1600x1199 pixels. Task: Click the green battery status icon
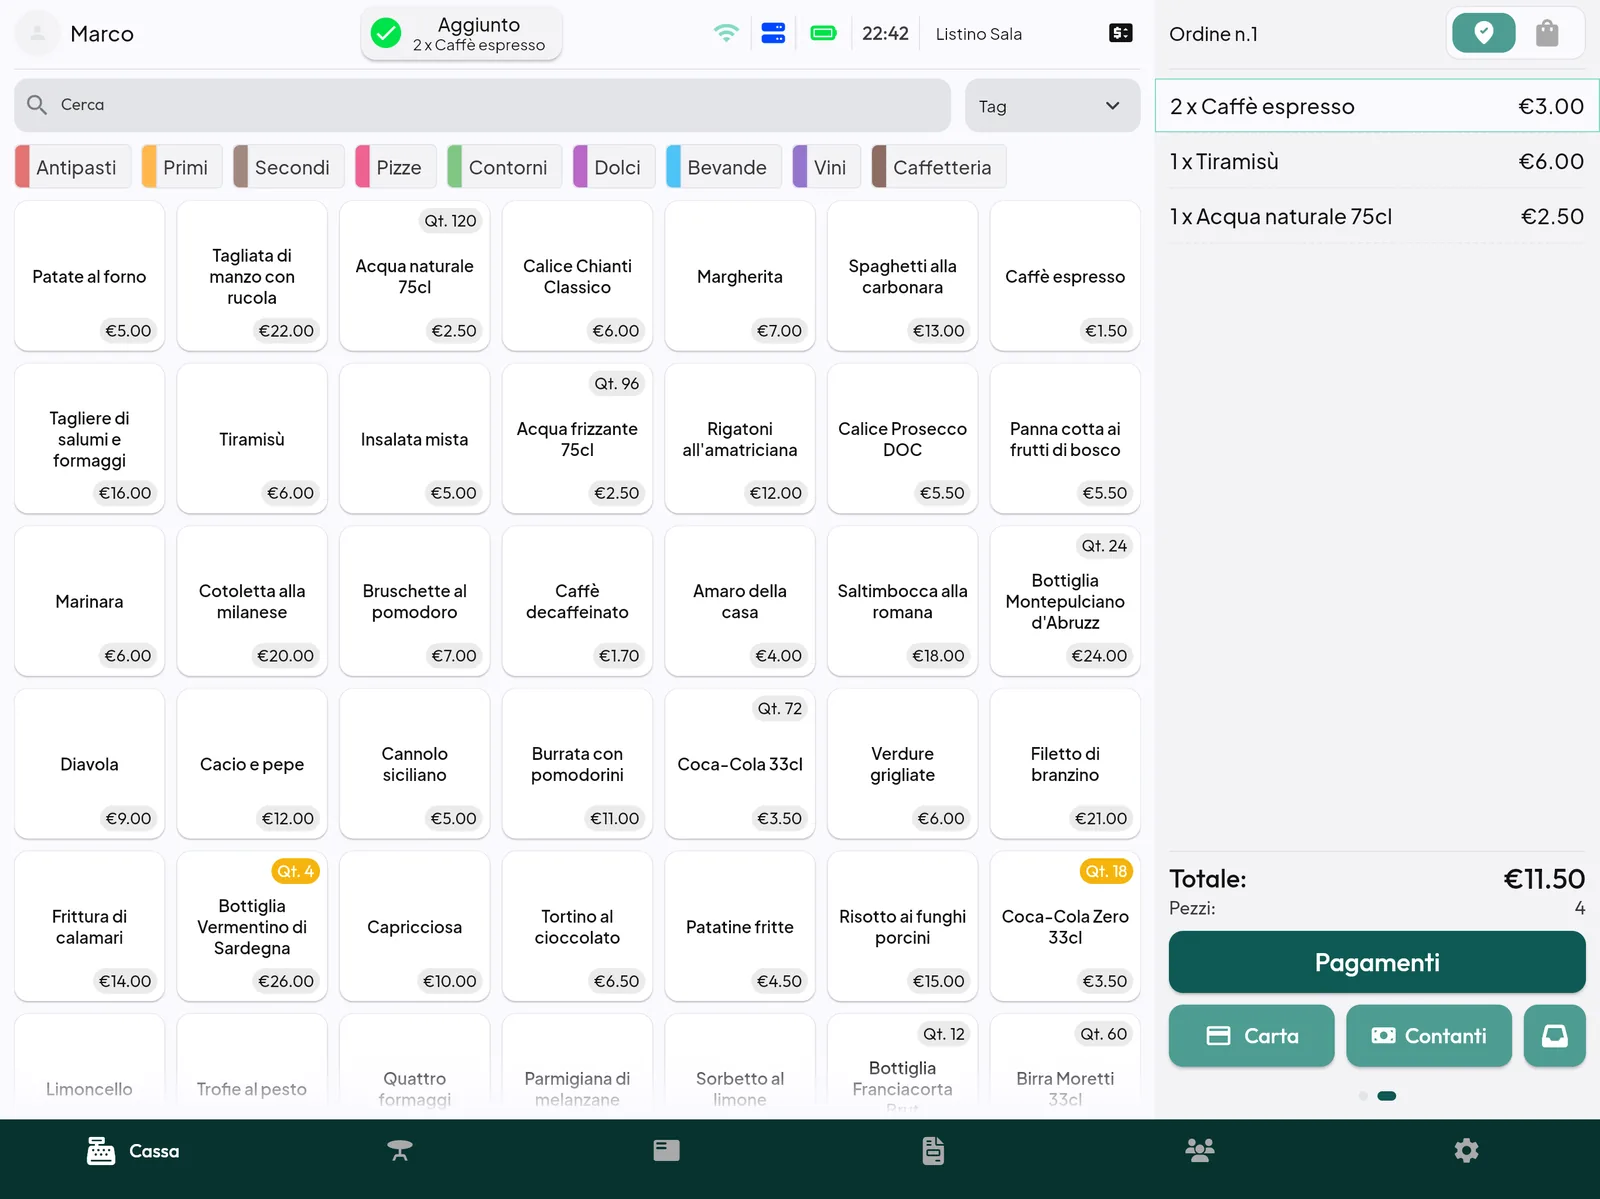(x=823, y=33)
